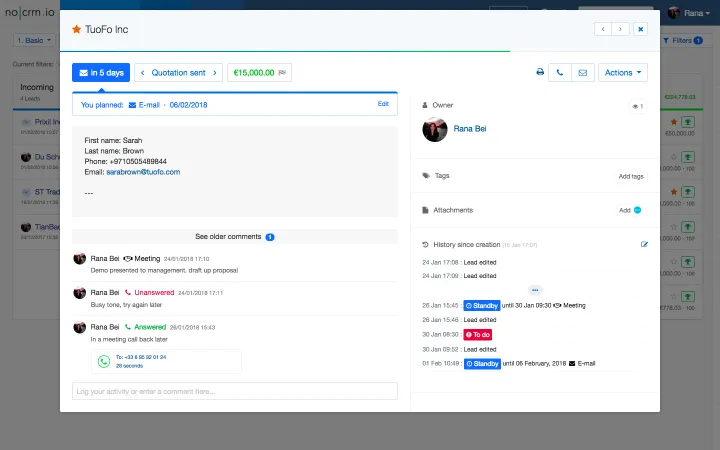Click the Attachments file icon
Viewport: 720px width, 450px height.
click(425, 210)
